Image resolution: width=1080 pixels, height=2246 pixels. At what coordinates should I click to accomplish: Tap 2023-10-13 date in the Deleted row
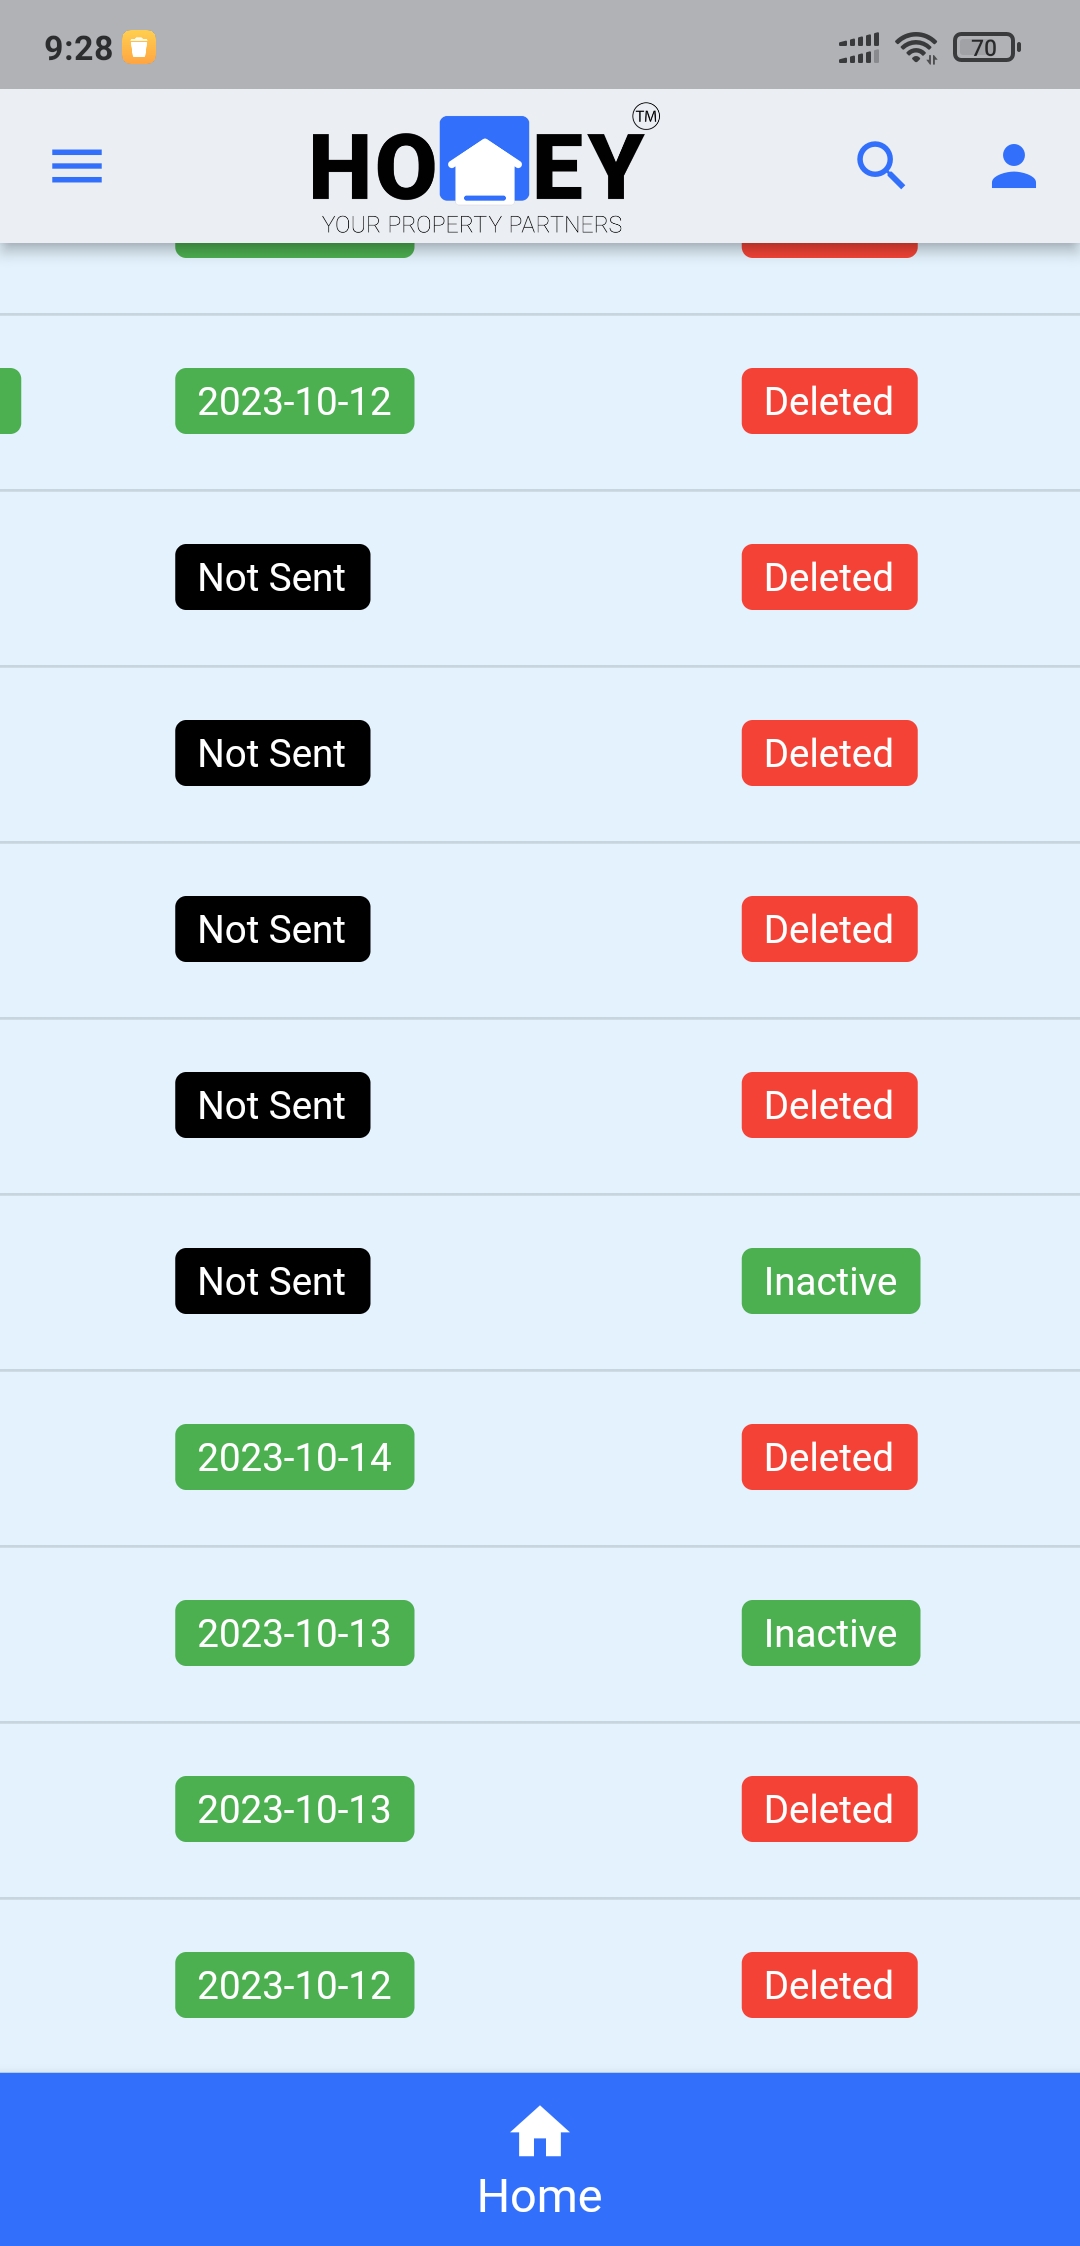295,1809
